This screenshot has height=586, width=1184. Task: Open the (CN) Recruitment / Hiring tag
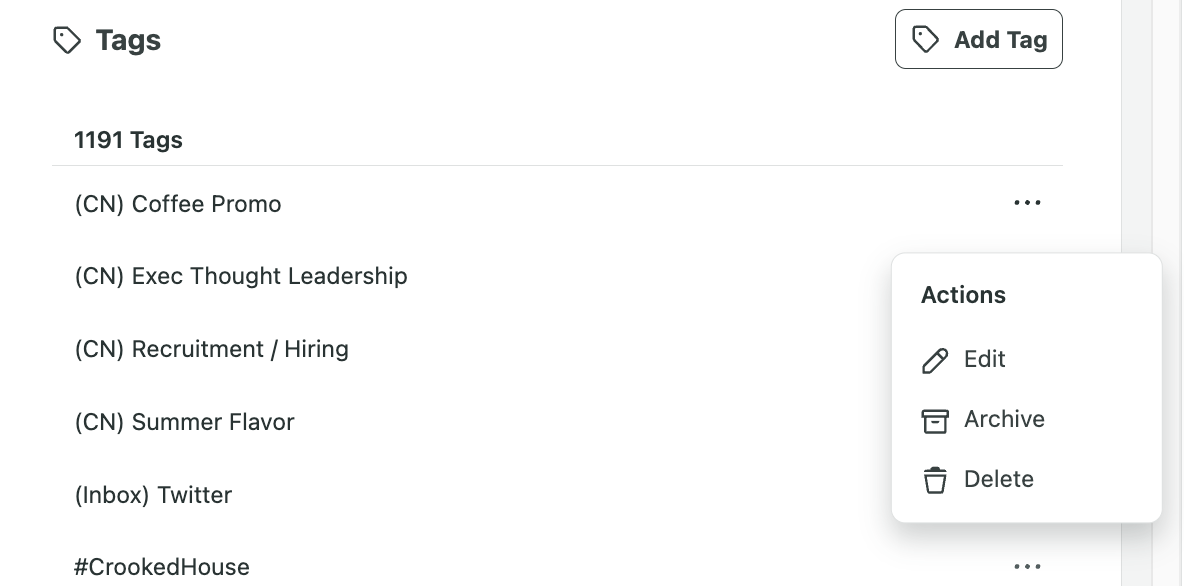(212, 349)
